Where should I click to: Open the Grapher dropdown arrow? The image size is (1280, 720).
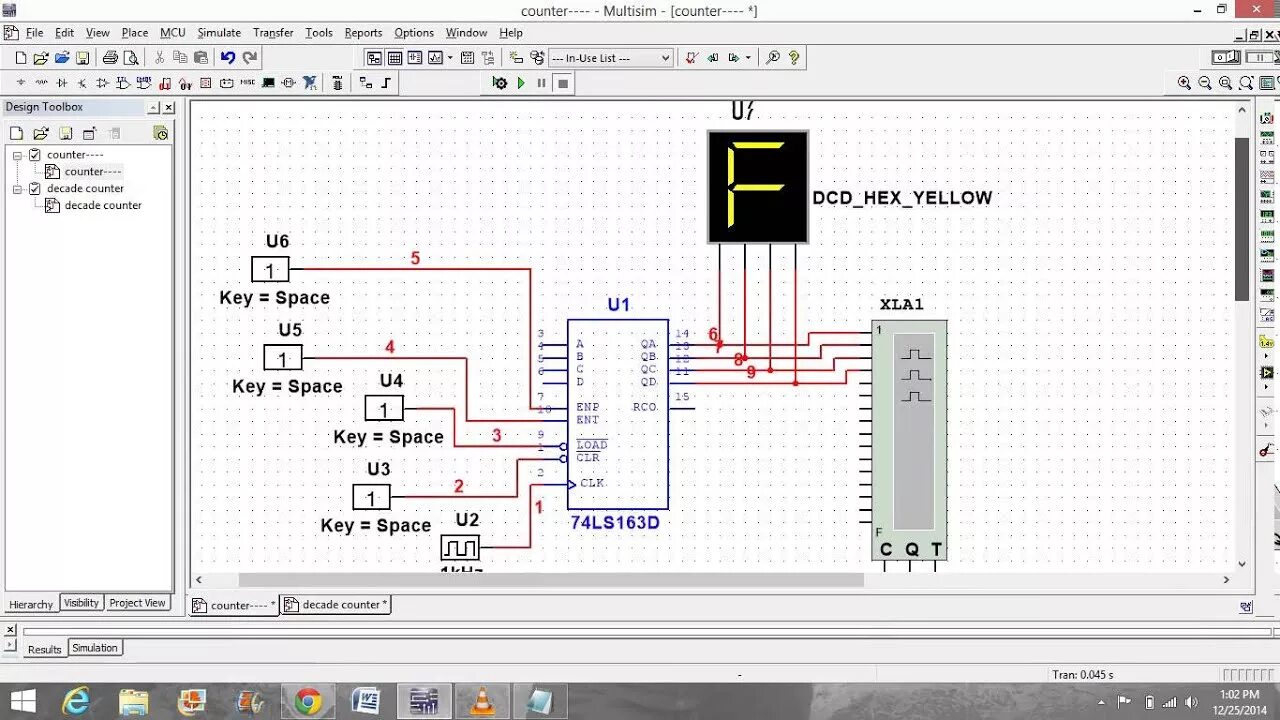450,58
